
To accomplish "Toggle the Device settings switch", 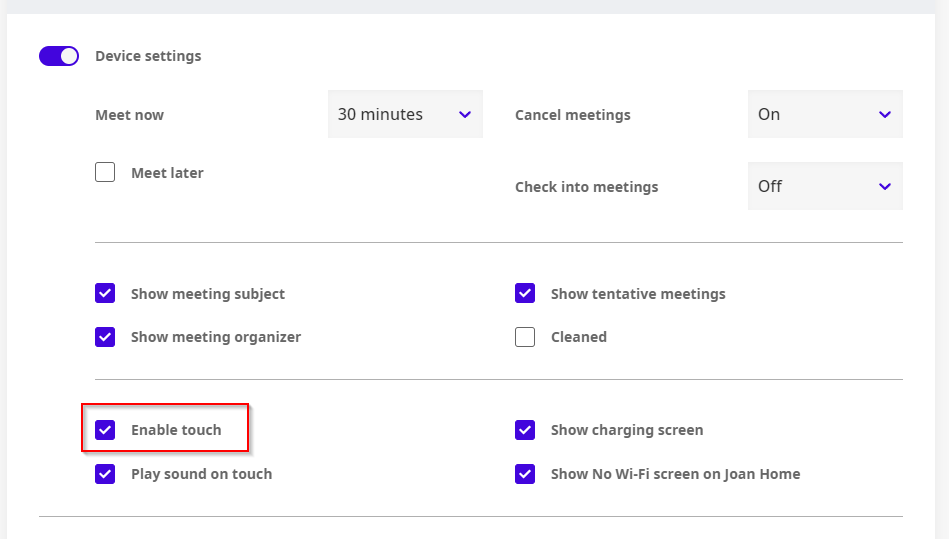I will click(59, 56).
